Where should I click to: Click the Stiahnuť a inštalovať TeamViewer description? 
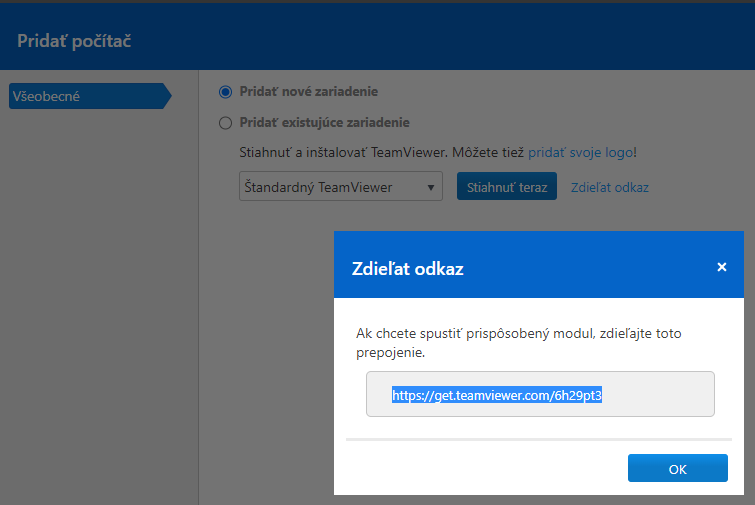click(381, 153)
